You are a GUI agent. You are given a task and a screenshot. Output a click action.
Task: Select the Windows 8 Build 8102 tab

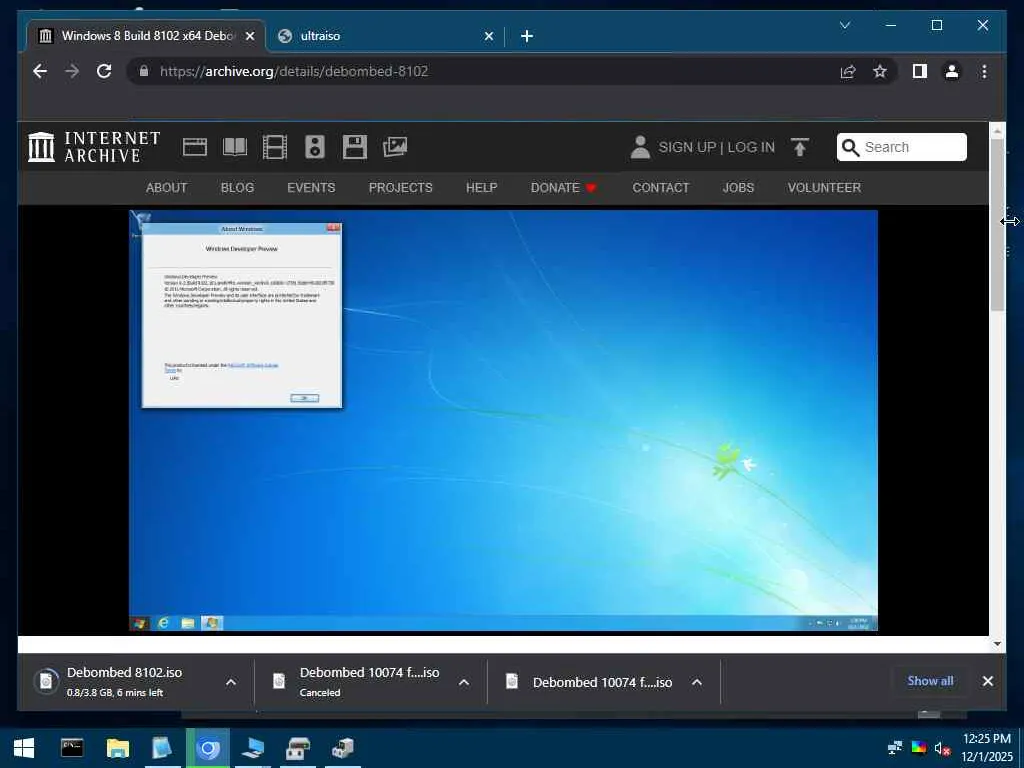[x=145, y=36]
